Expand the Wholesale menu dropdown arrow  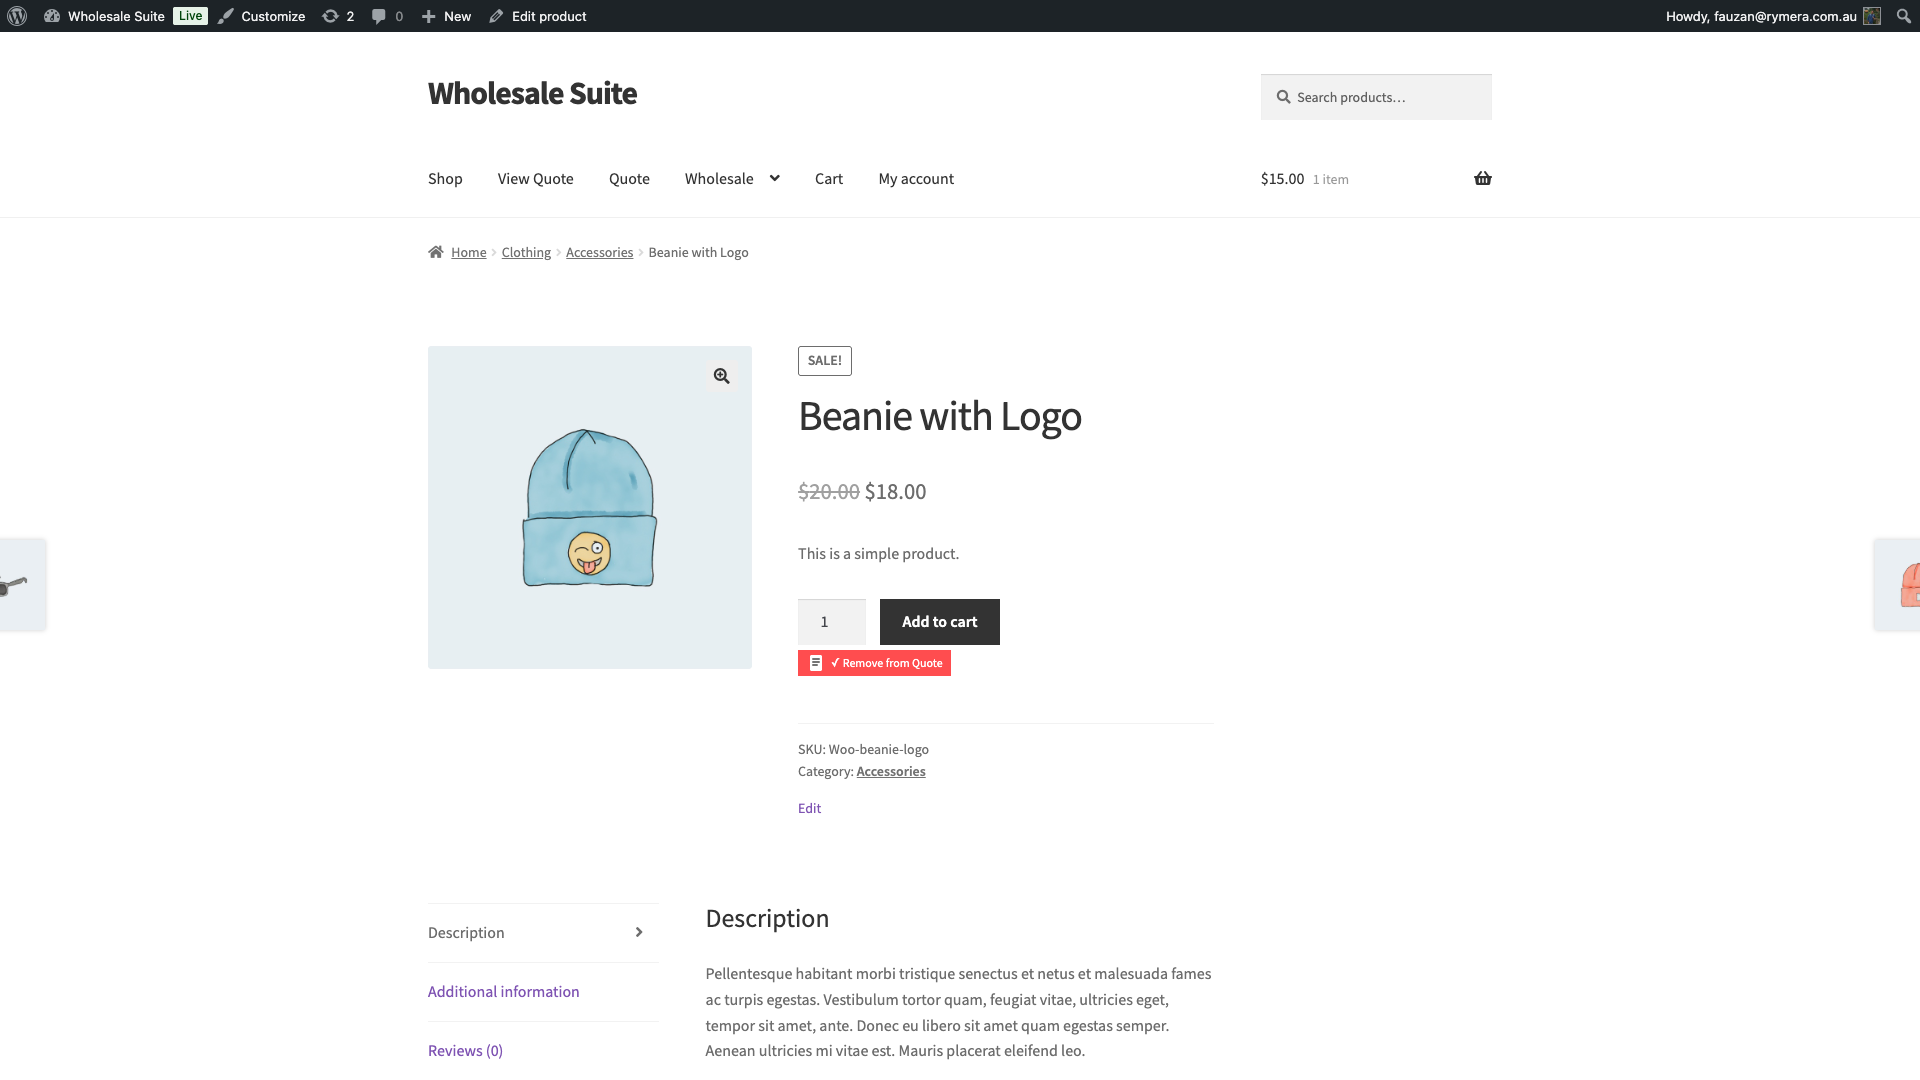point(774,178)
